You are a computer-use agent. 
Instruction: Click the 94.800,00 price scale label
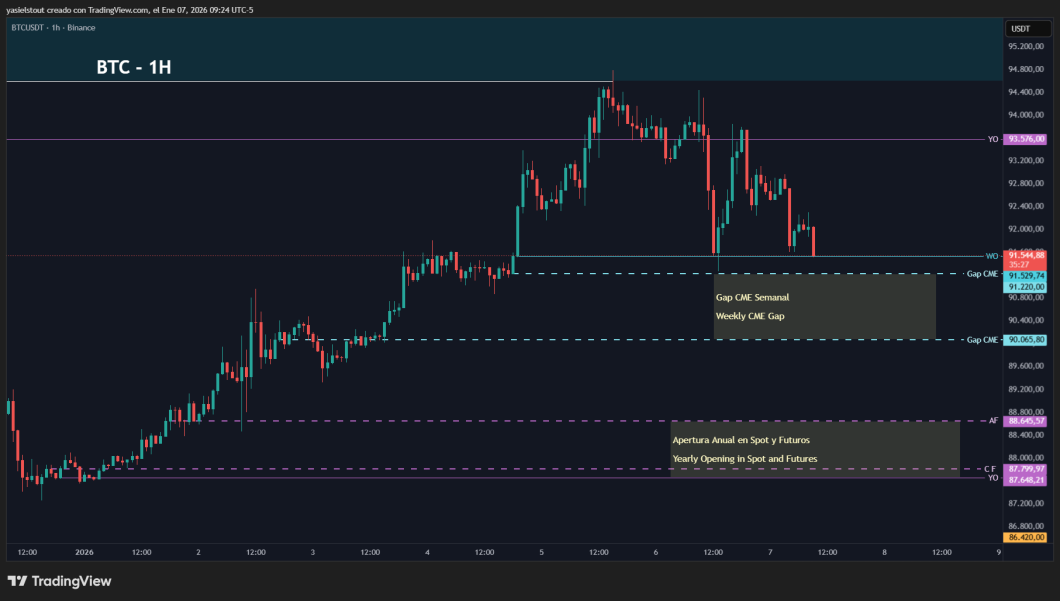pyautogui.click(x=1026, y=69)
